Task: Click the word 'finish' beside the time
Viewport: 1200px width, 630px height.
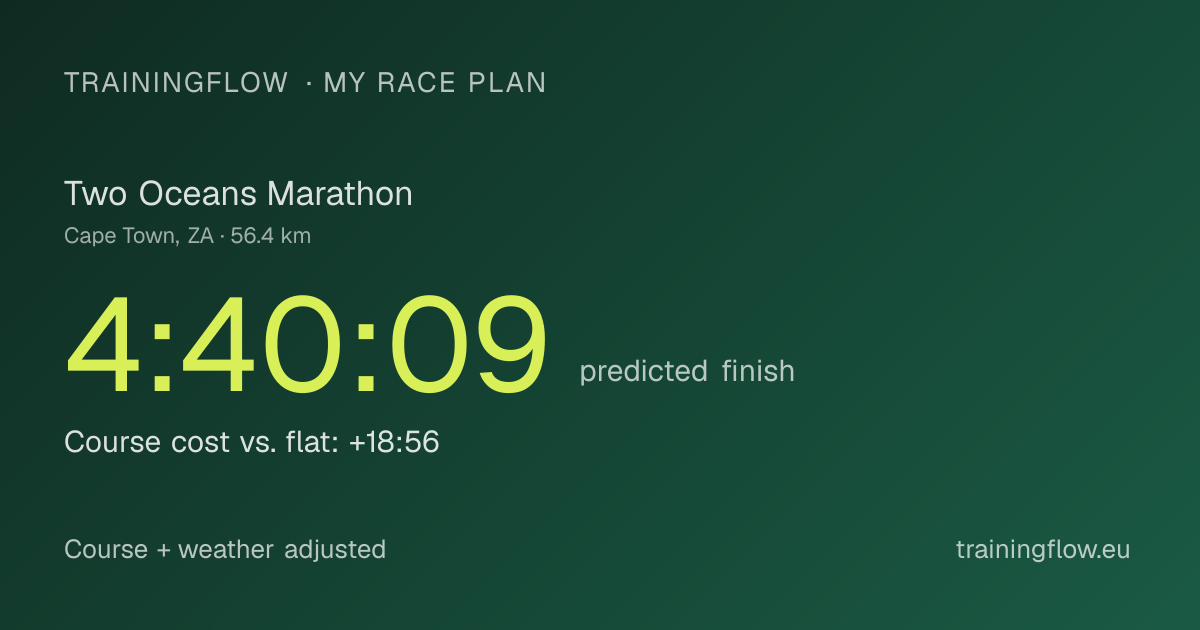Action: [x=758, y=371]
